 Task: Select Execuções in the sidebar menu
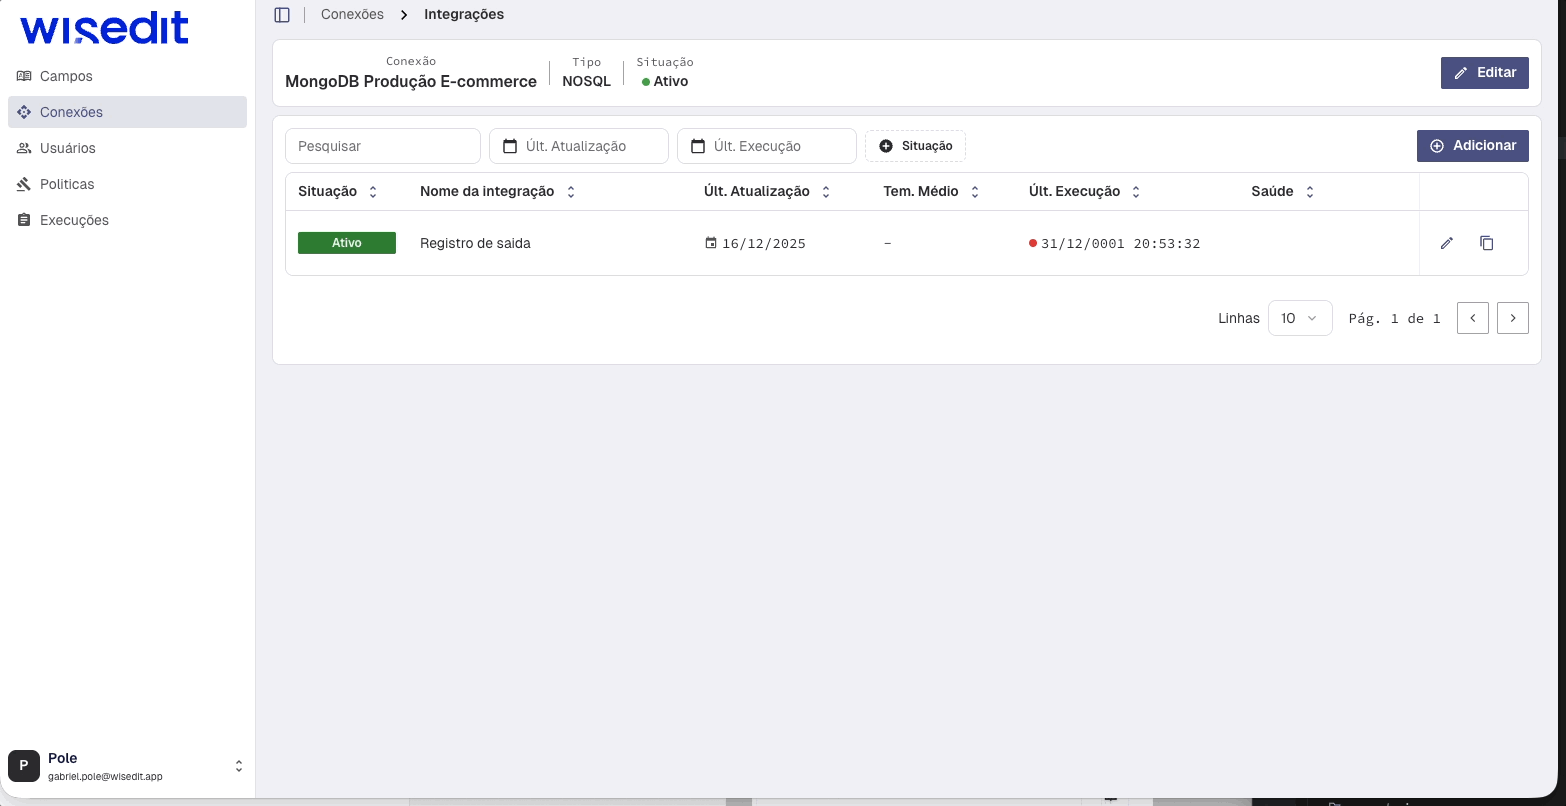(x=75, y=220)
